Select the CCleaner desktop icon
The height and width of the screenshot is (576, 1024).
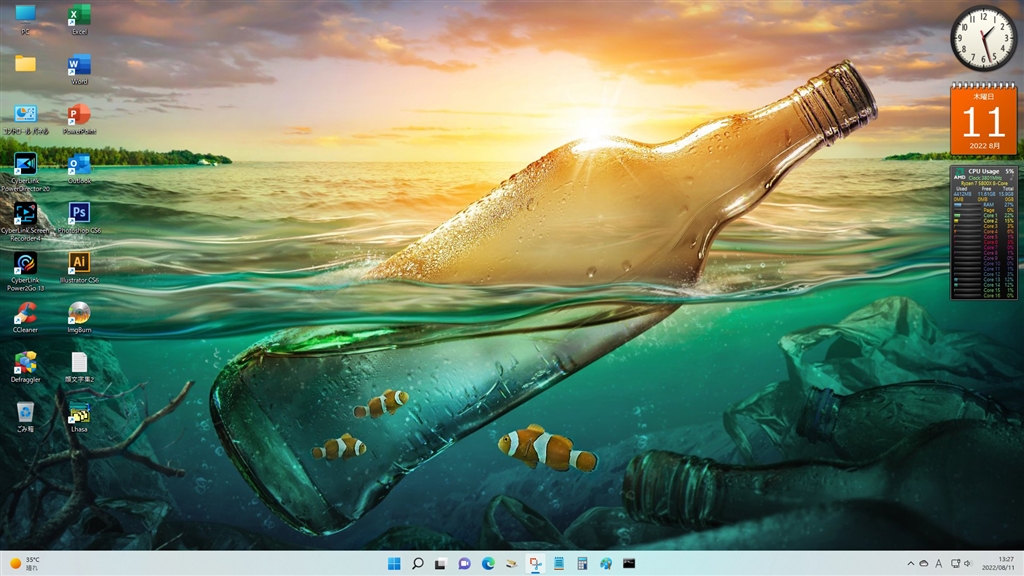tap(25, 313)
